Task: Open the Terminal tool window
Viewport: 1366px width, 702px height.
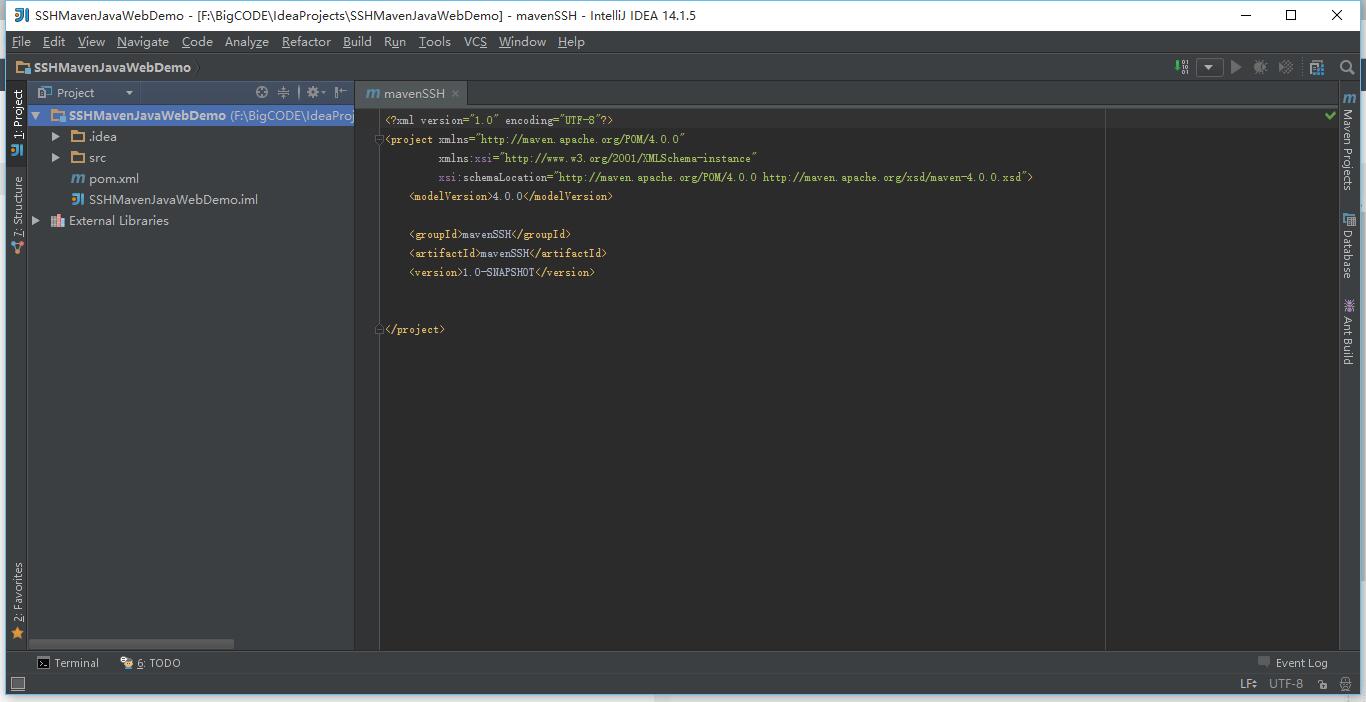Action: click(68, 662)
